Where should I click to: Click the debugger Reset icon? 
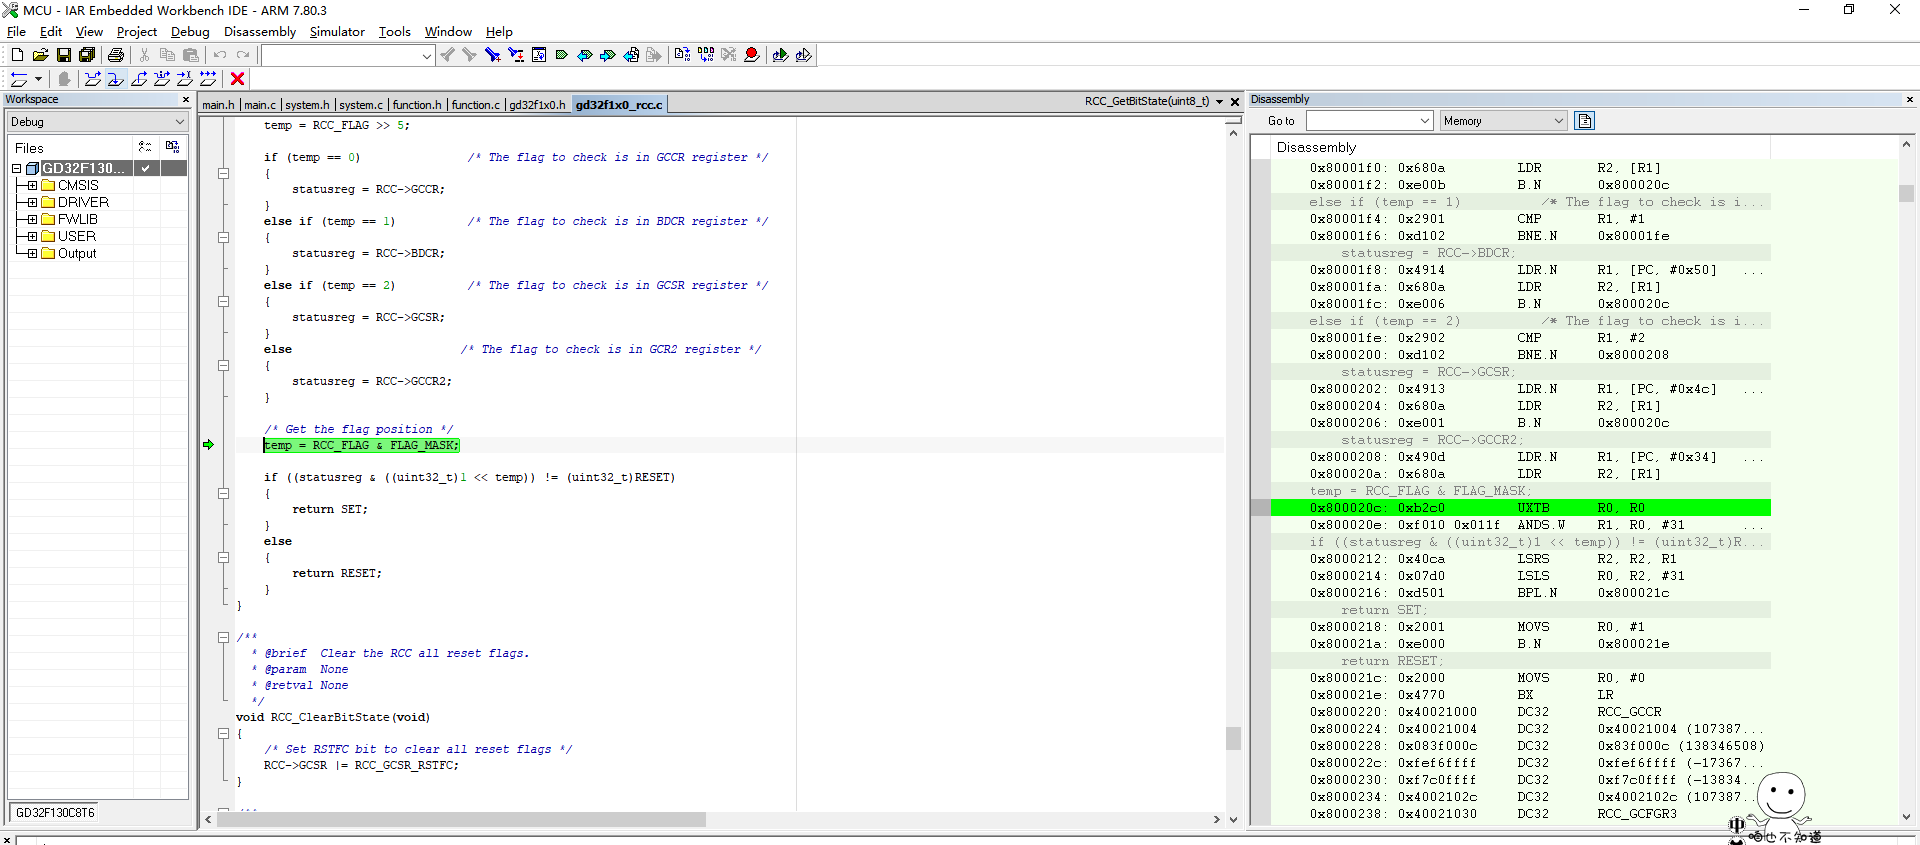click(x=19, y=79)
